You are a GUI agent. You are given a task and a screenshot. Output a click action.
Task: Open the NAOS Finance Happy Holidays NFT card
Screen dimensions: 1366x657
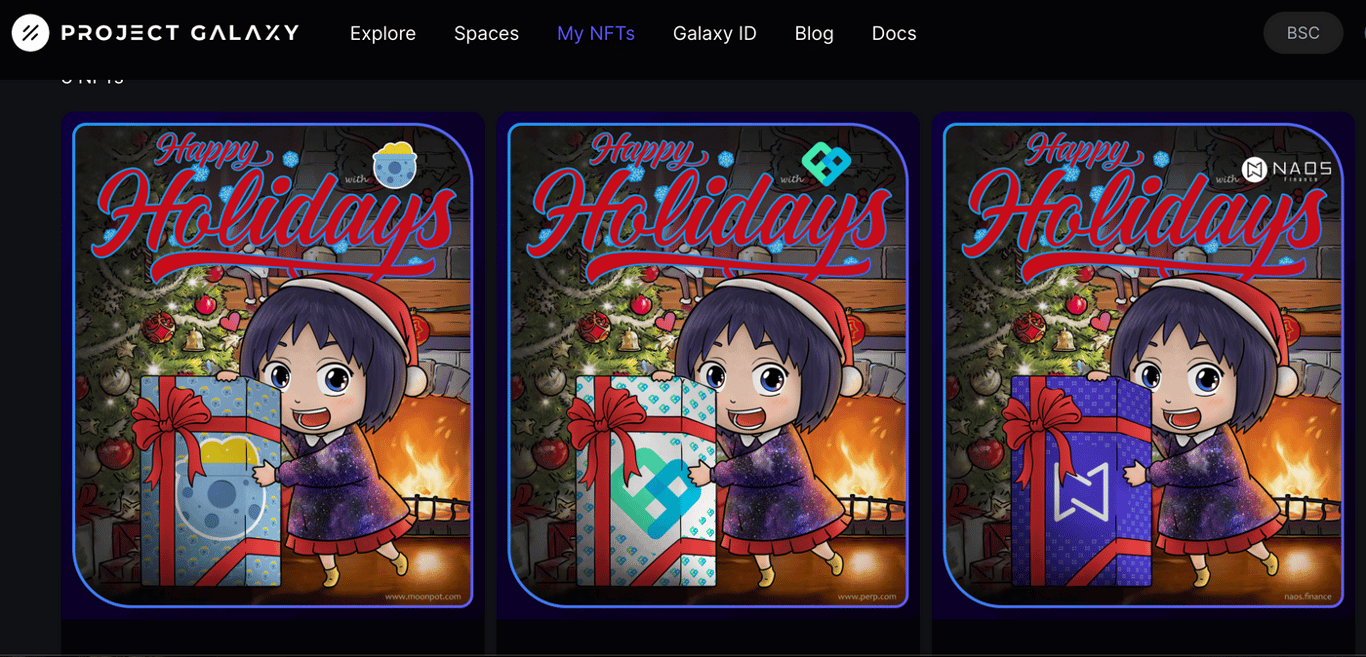pos(1143,366)
